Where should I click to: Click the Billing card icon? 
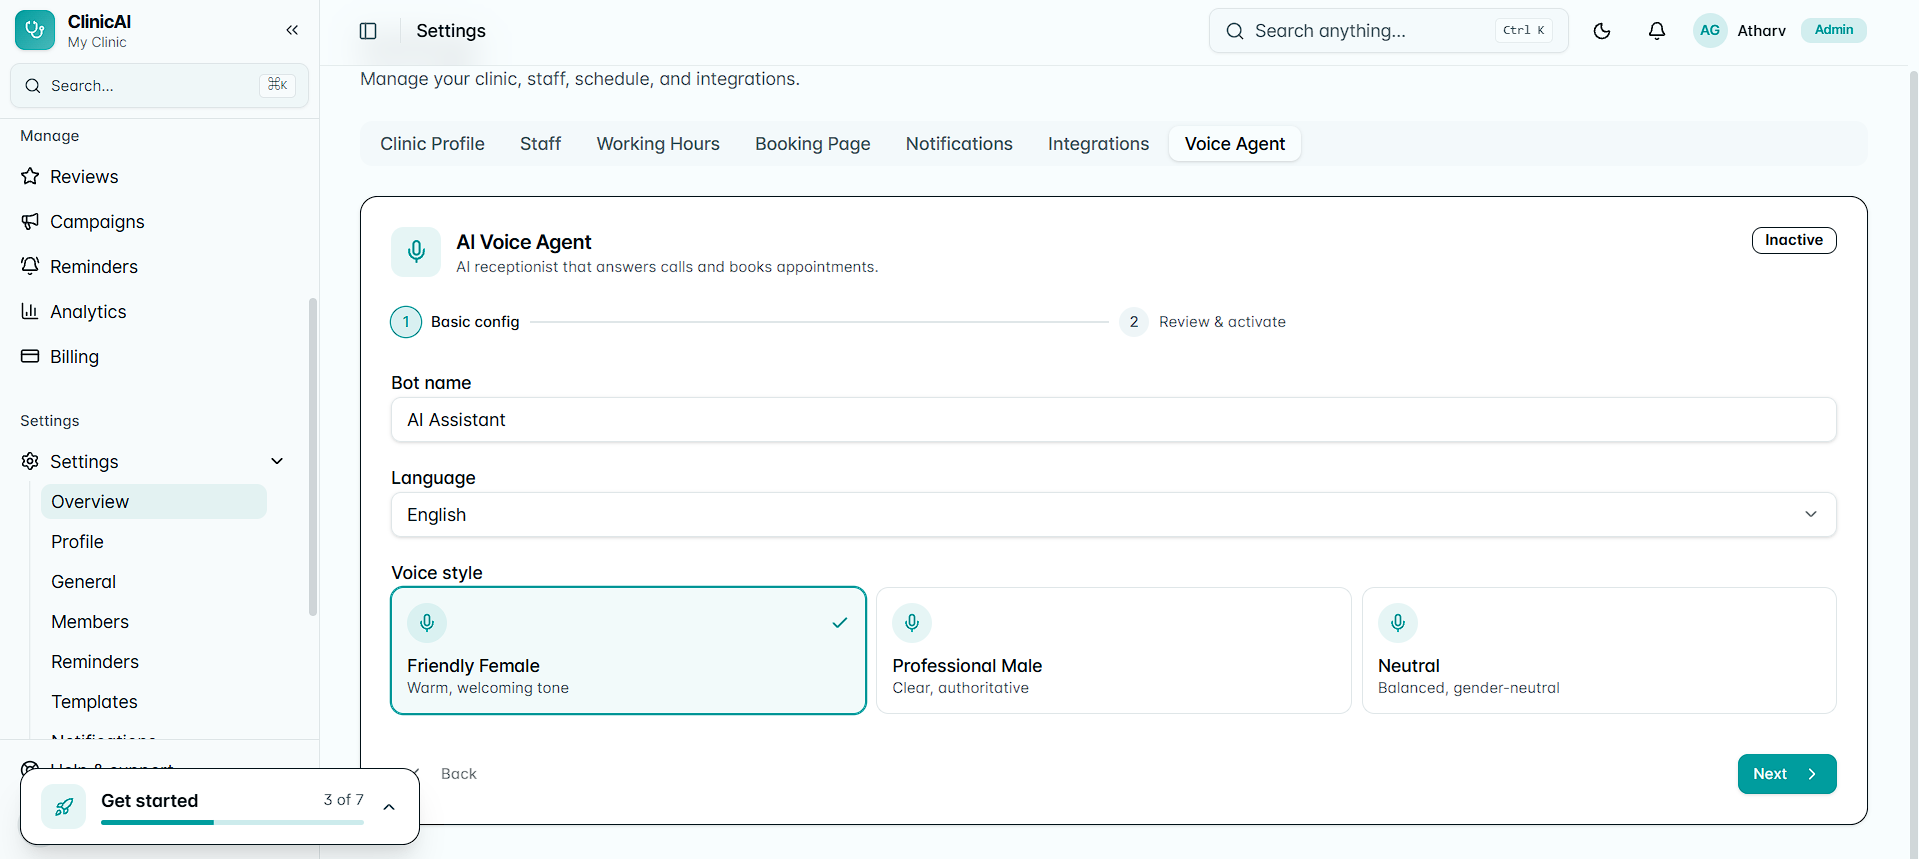click(x=30, y=356)
